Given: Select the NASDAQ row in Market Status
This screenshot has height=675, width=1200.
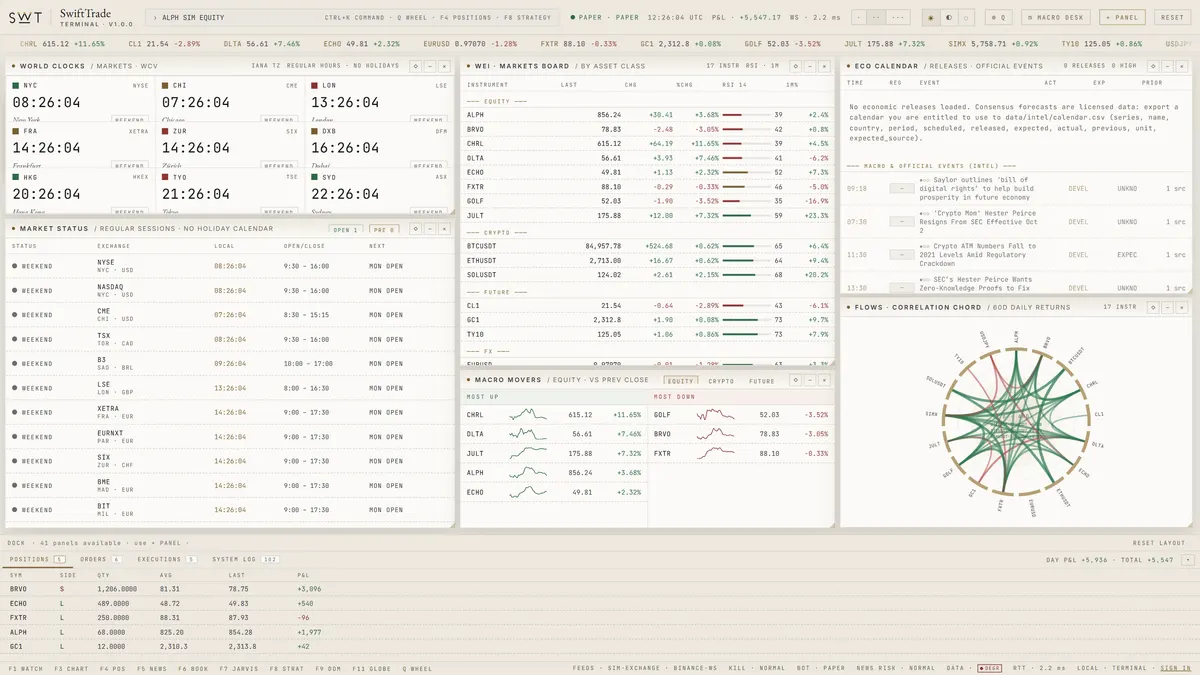Looking at the screenshot, I should [x=229, y=291].
